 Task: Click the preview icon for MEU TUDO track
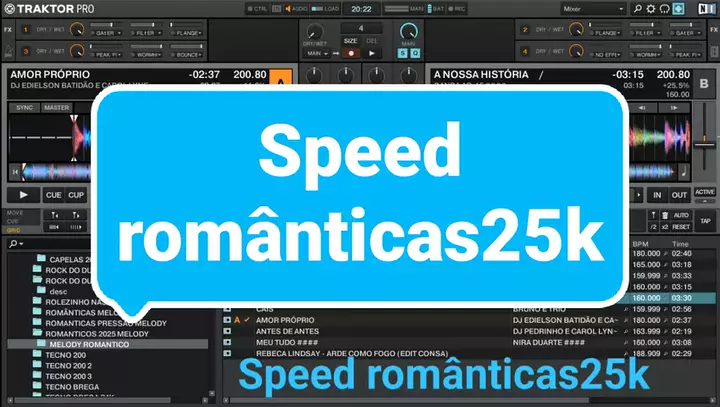227,341
